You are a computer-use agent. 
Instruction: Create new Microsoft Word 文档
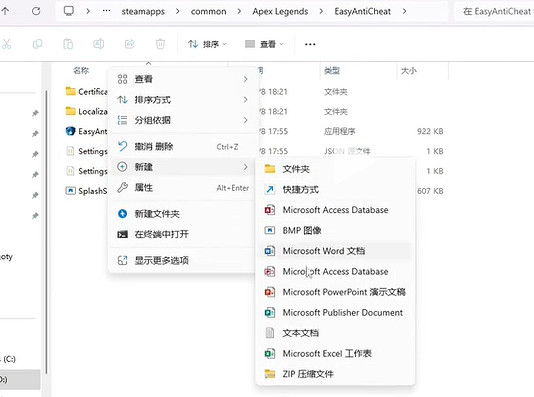[335, 251]
